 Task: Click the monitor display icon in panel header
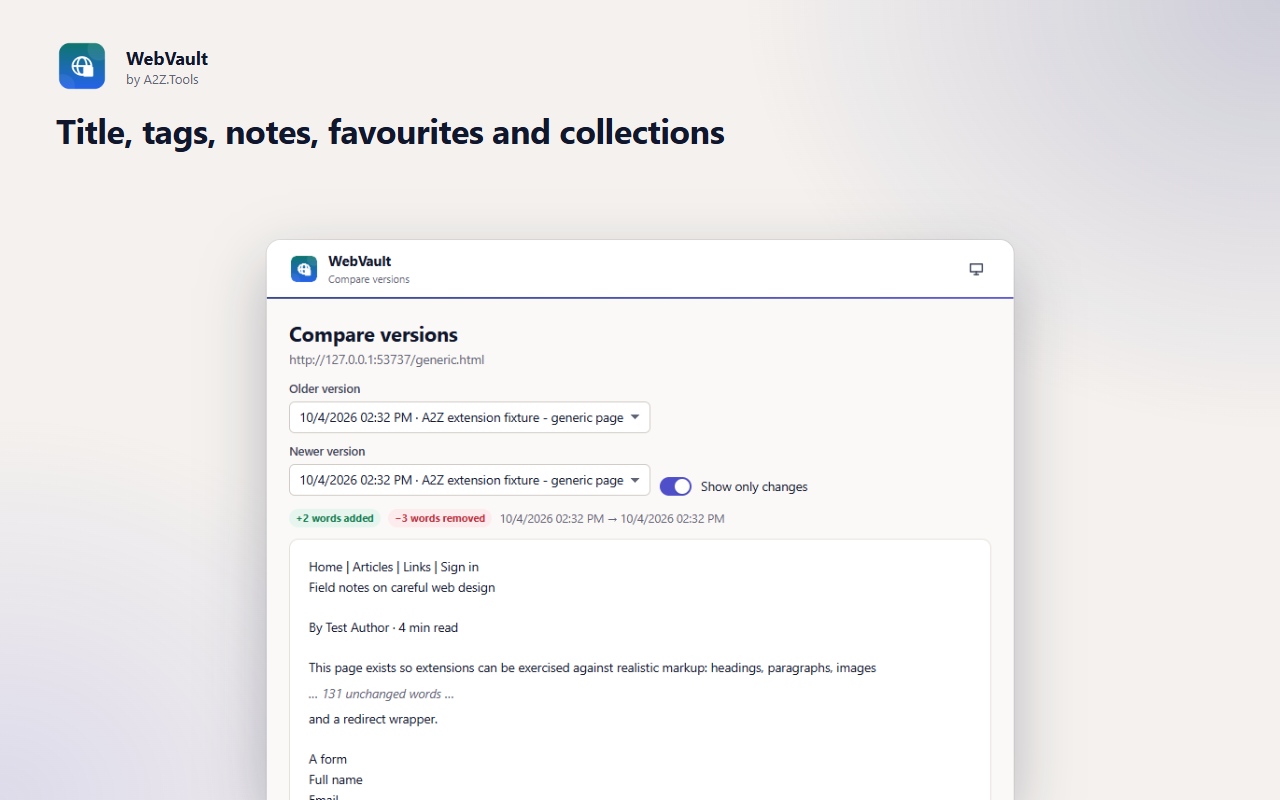pos(977,269)
